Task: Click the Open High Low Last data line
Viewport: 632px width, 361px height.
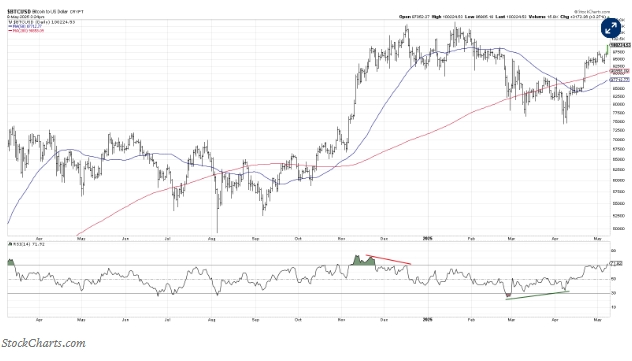Action: (x=504, y=17)
